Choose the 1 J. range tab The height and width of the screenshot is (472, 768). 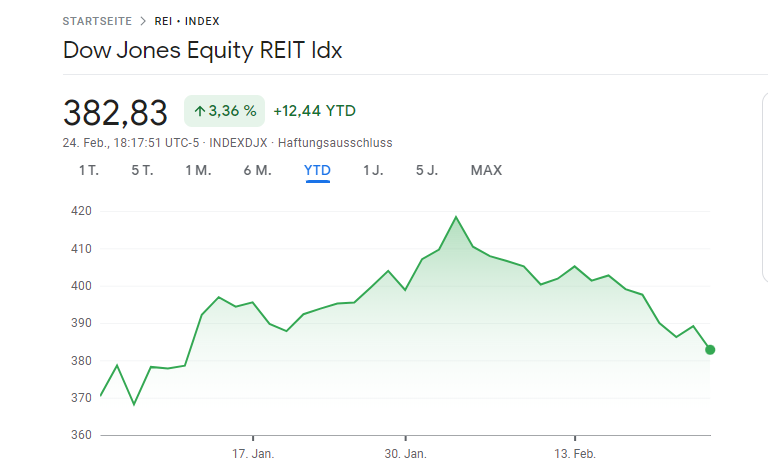373,170
